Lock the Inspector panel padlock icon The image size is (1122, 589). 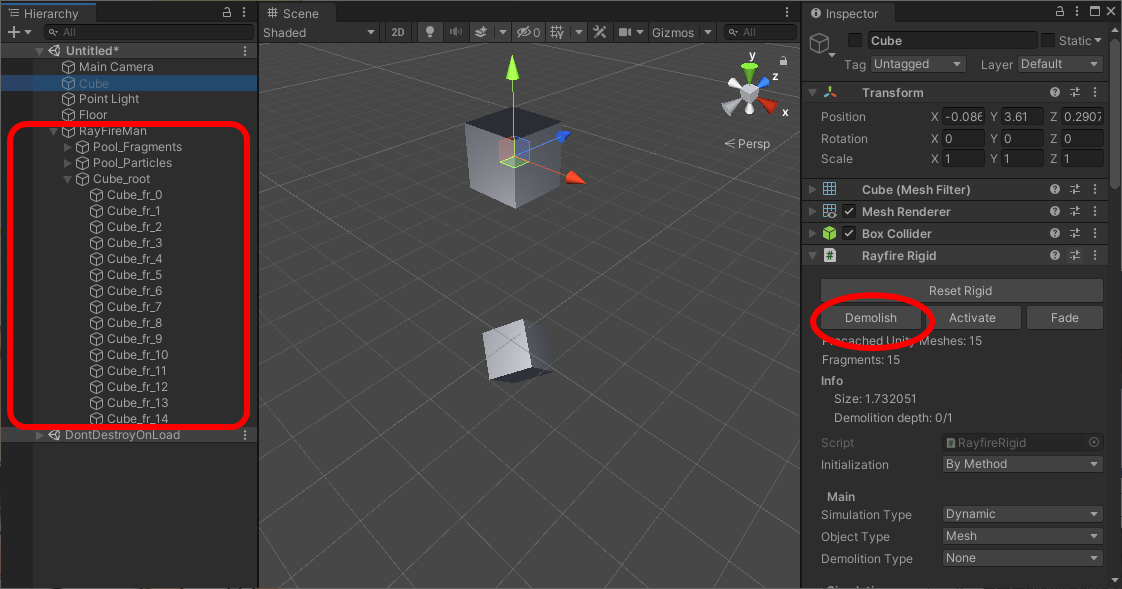[x=1060, y=11]
